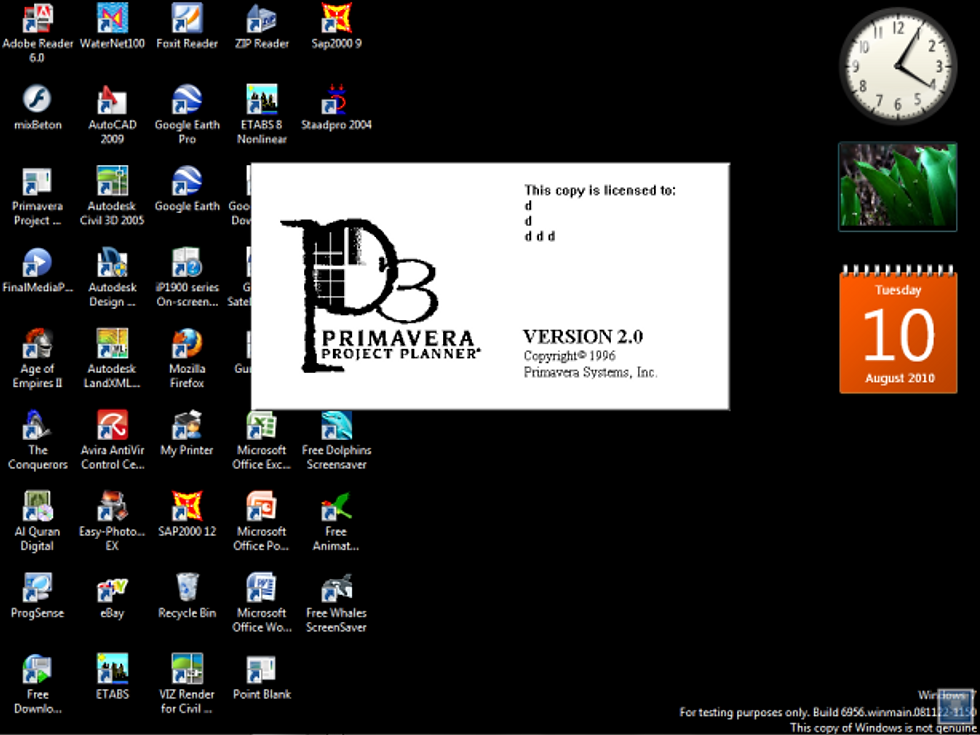This screenshot has width=980, height=735.
Task: Click the 'This copy is licensed to:' text
Action: (600, 191)
